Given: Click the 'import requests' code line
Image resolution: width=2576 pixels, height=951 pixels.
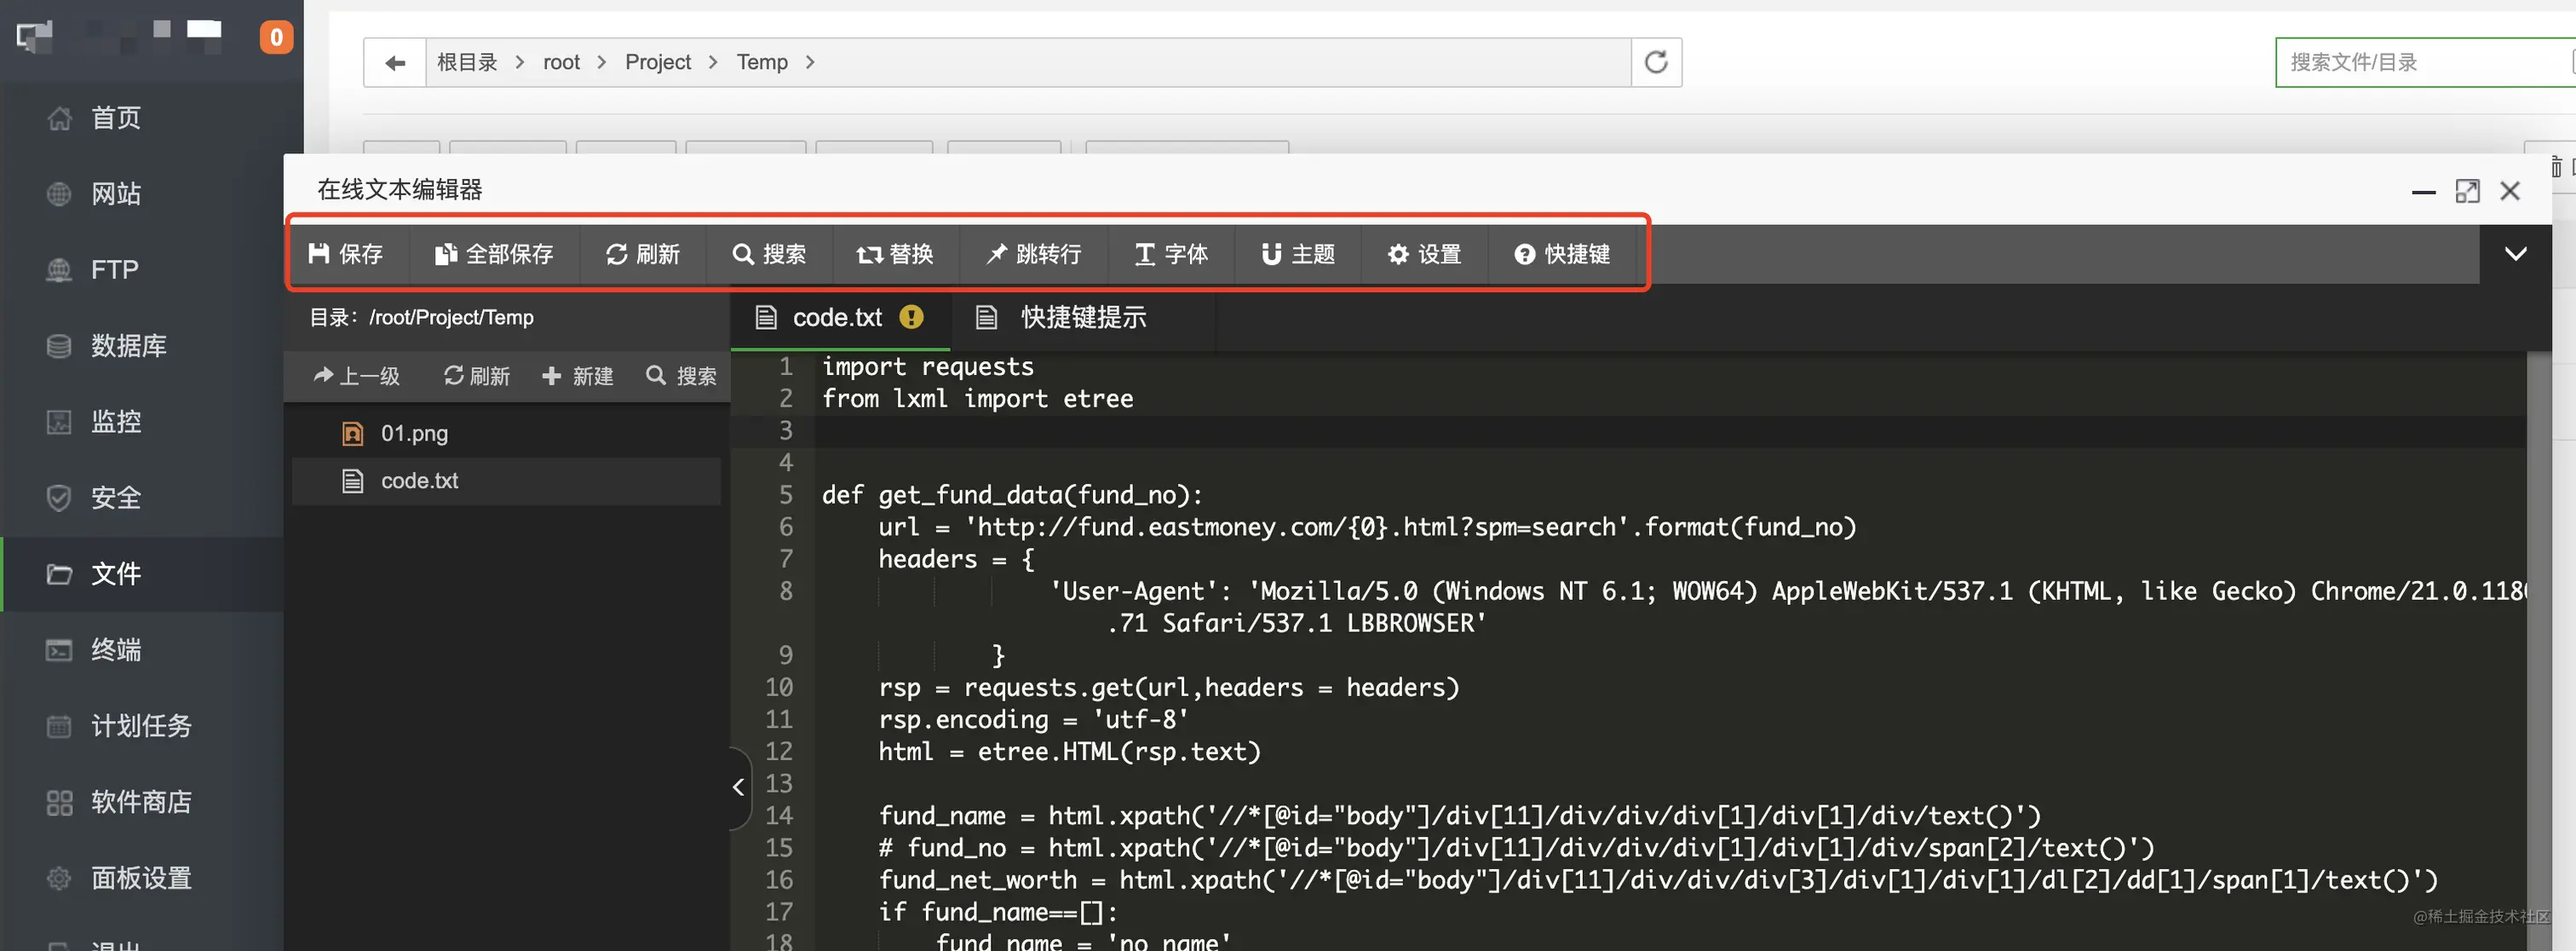Looking at the screenshot, I should (927, 367).
